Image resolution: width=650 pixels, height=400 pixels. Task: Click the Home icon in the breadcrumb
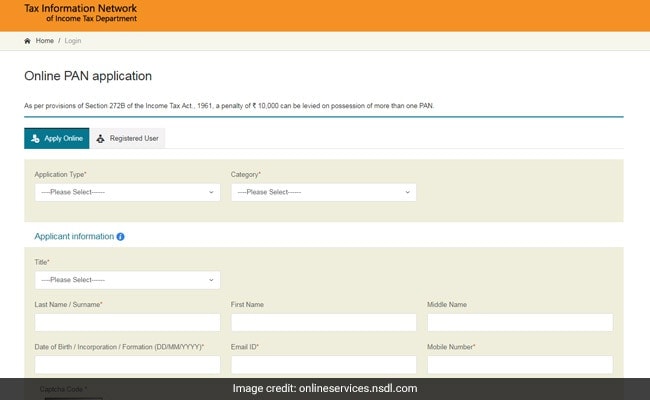pyautogui.click(x=28, y=41)
